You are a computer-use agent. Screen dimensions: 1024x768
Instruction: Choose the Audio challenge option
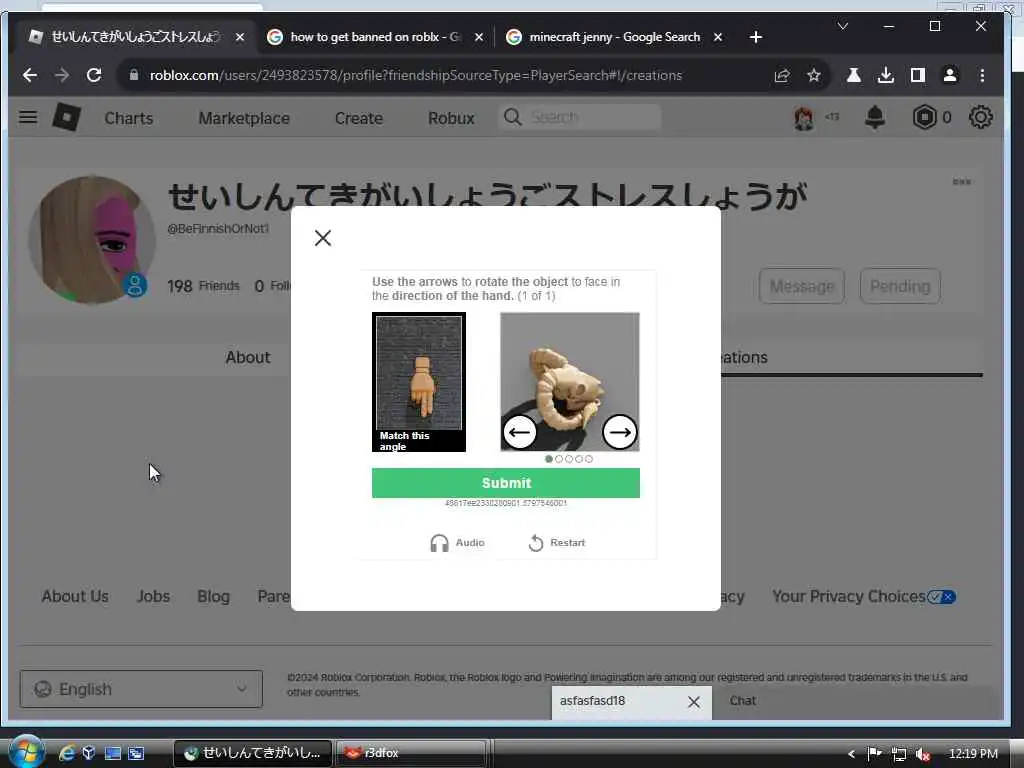point(457,543)
